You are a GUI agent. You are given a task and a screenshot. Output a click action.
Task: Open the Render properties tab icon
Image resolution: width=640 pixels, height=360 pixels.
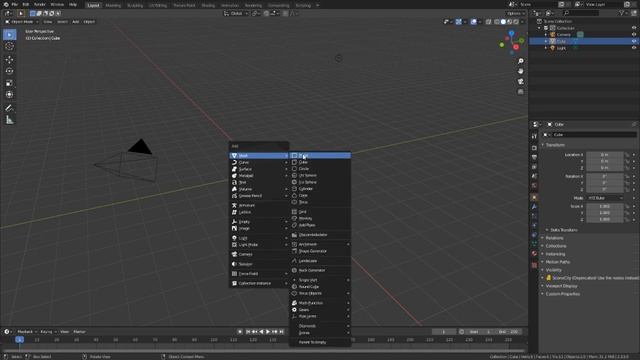pyautogui.click(x=534, y=148)
